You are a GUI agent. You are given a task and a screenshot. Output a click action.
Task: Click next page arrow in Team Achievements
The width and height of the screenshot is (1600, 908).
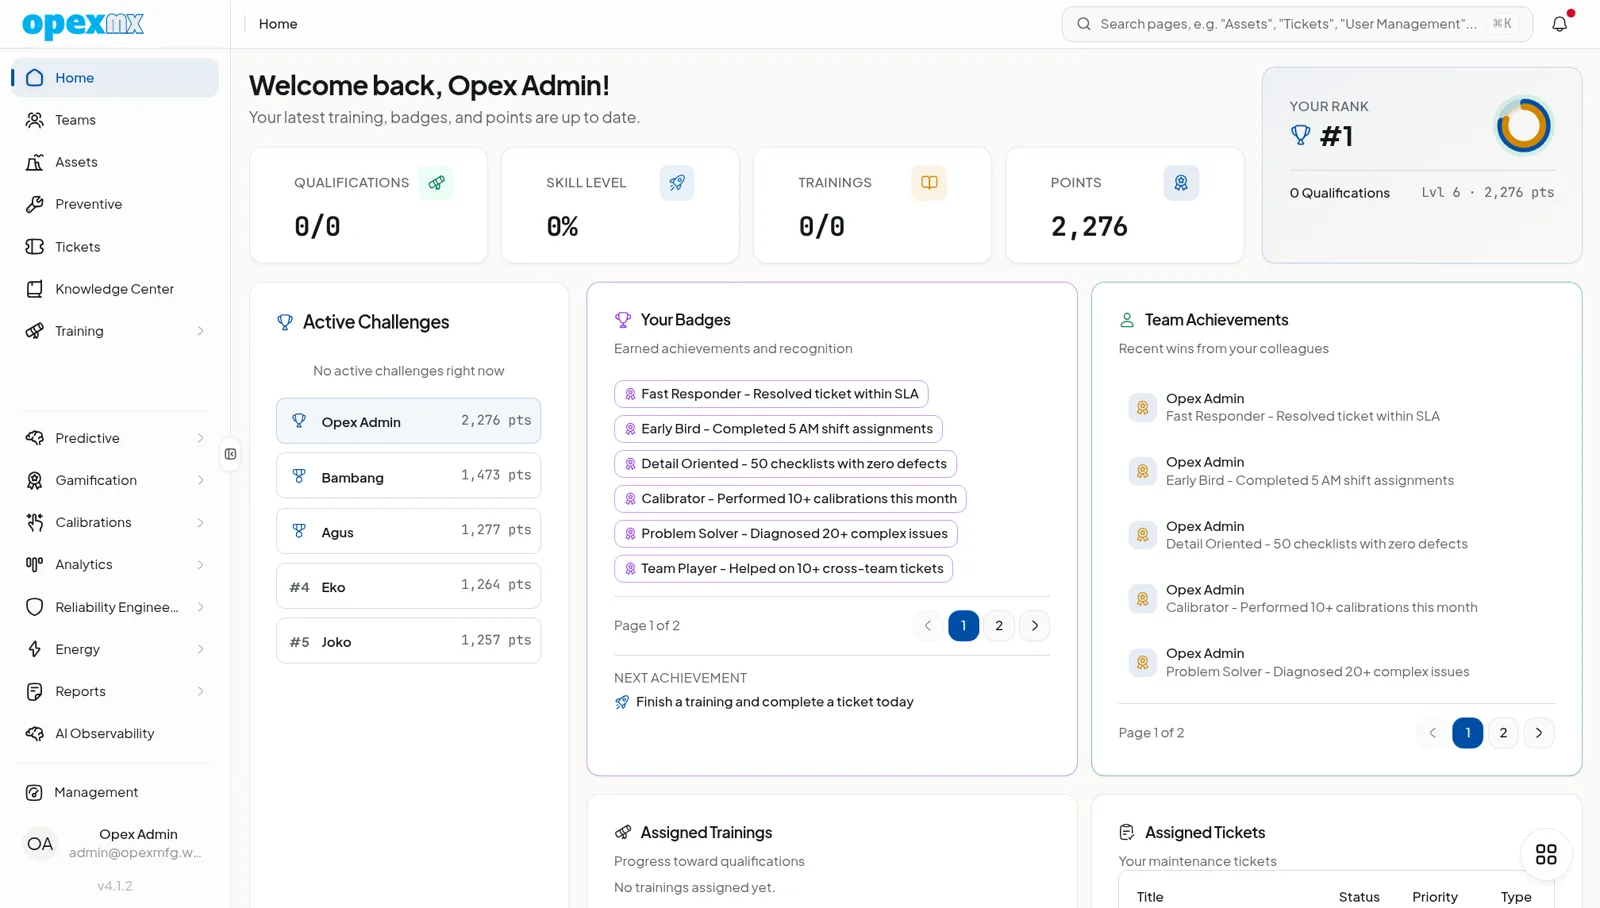[1539, 733]
